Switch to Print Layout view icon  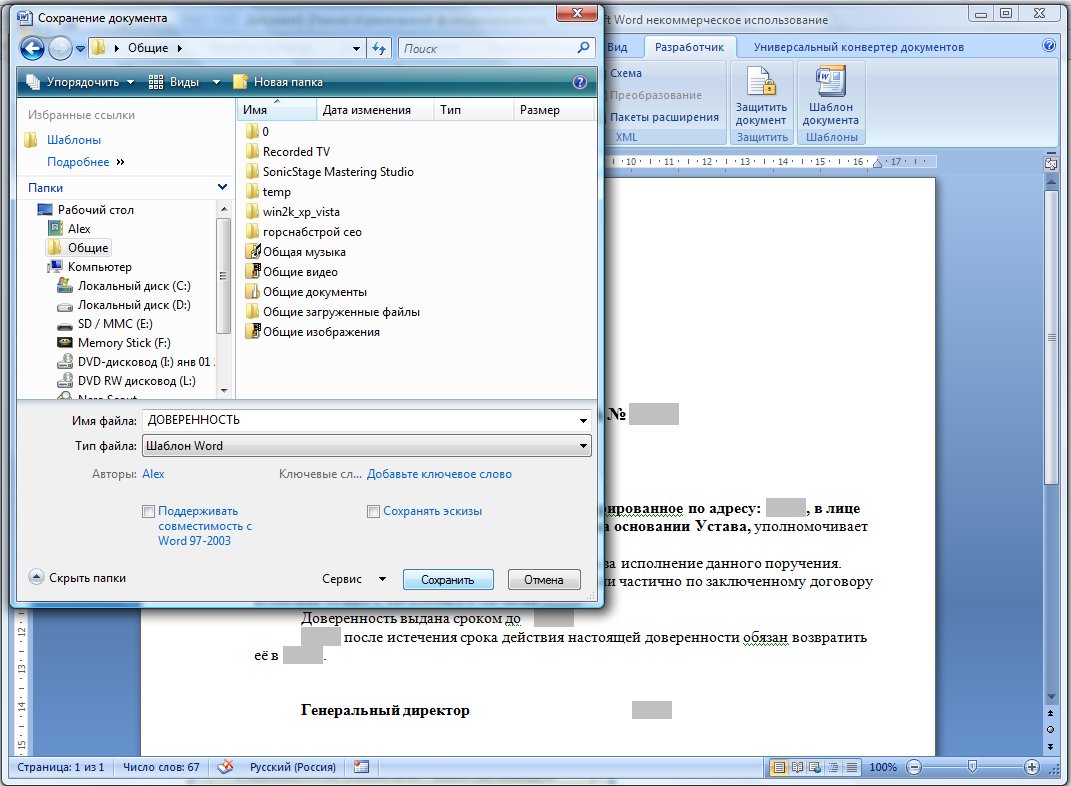778,767
